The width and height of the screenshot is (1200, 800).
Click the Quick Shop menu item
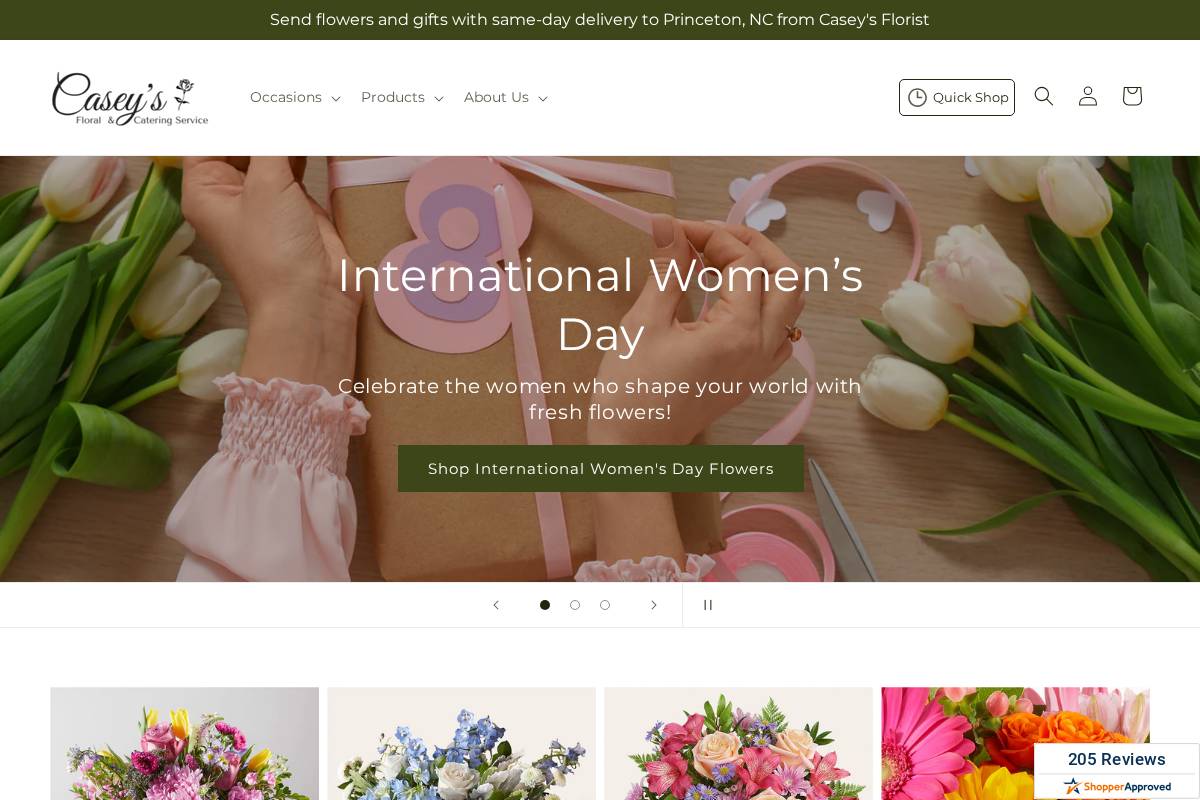(x=957, y=97)
